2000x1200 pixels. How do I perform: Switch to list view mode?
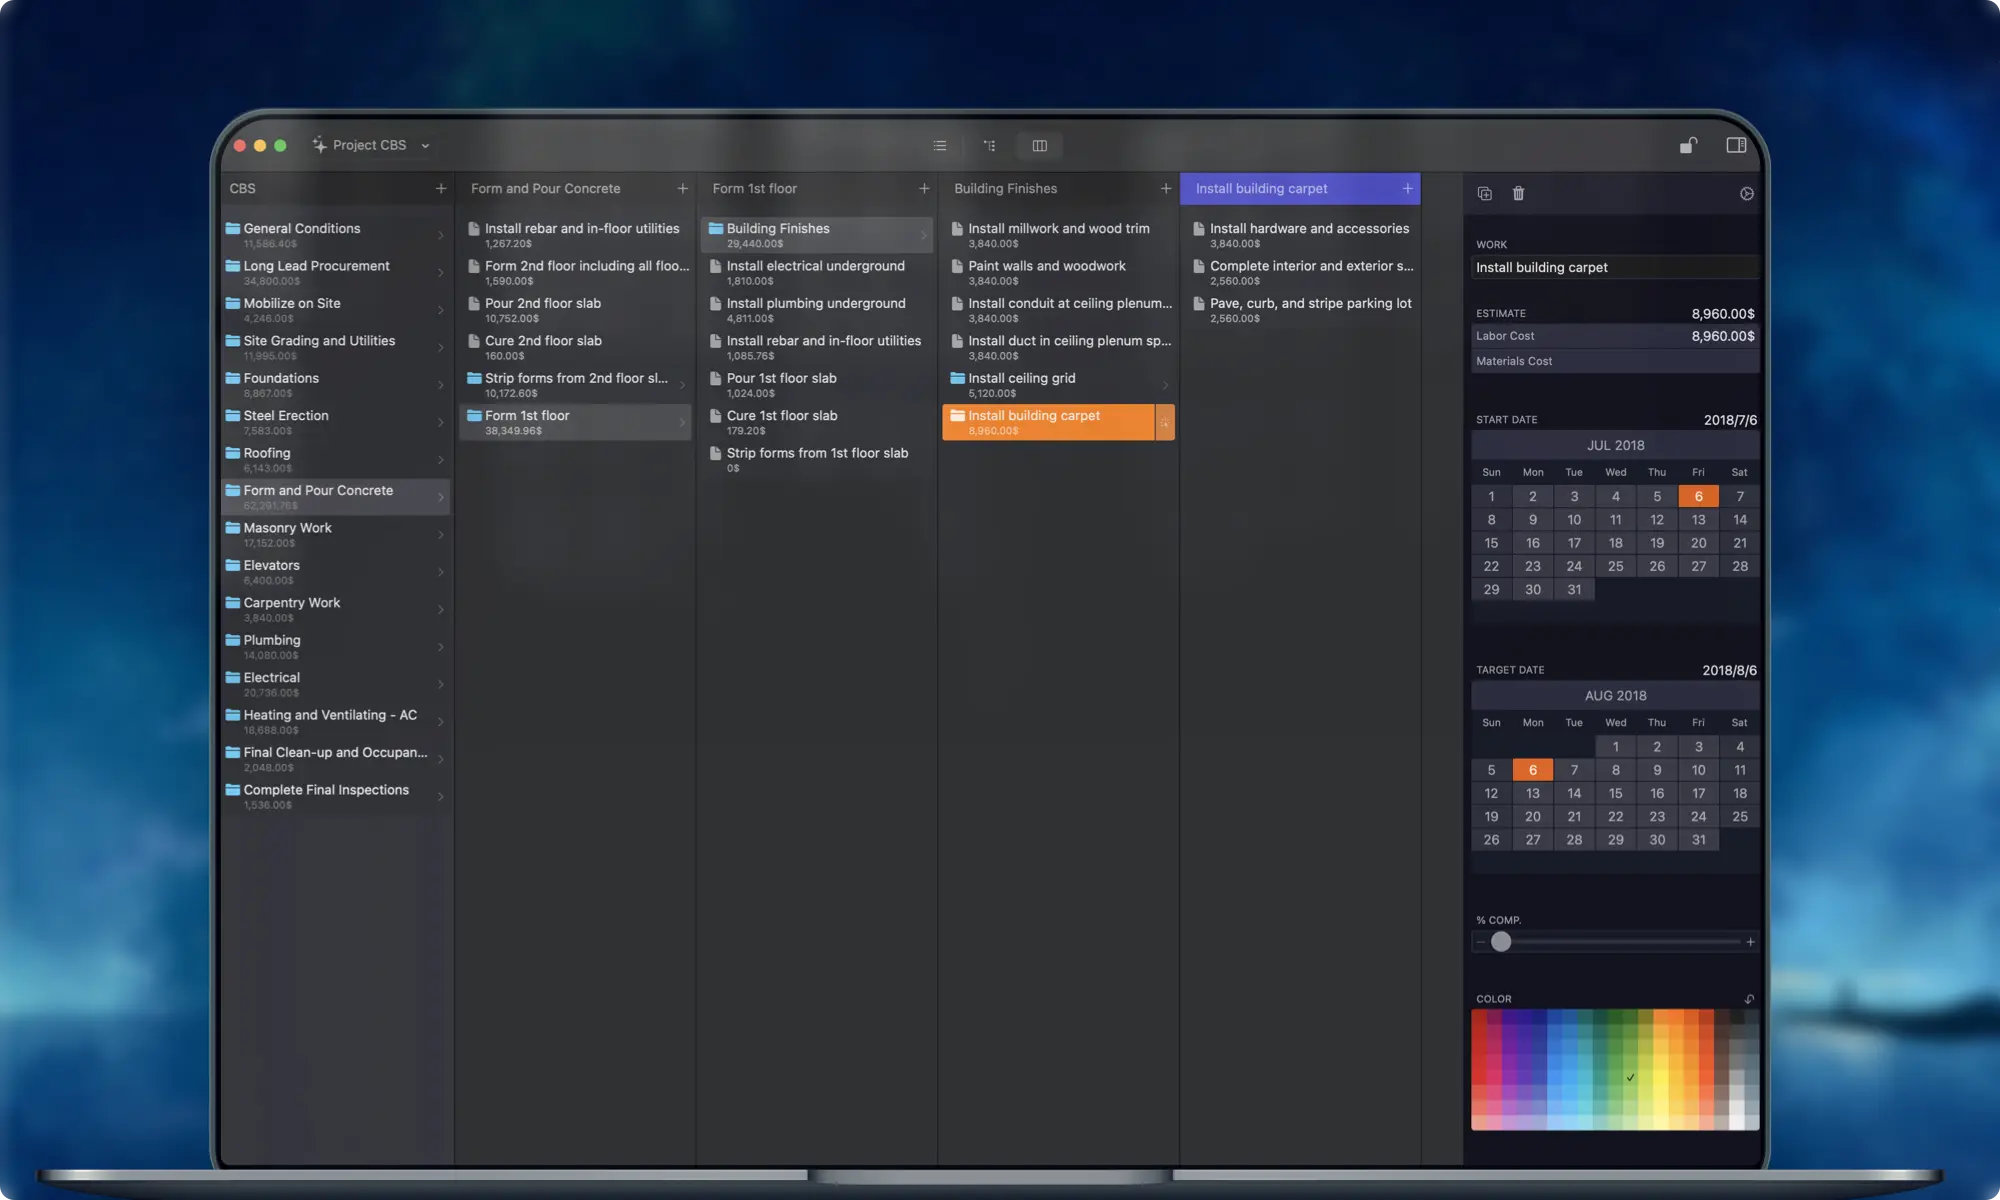pos(939,146)
